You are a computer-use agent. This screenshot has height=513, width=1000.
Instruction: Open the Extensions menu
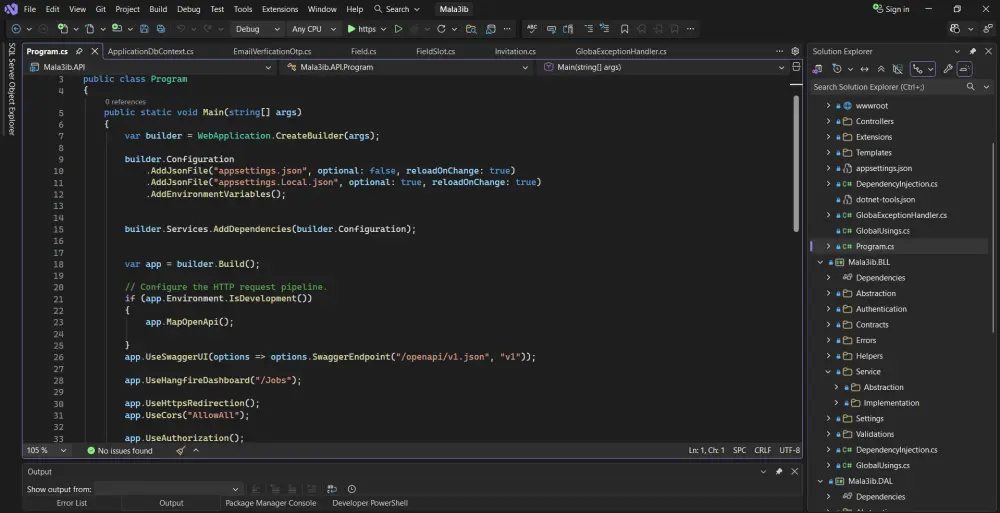point(280,9)
